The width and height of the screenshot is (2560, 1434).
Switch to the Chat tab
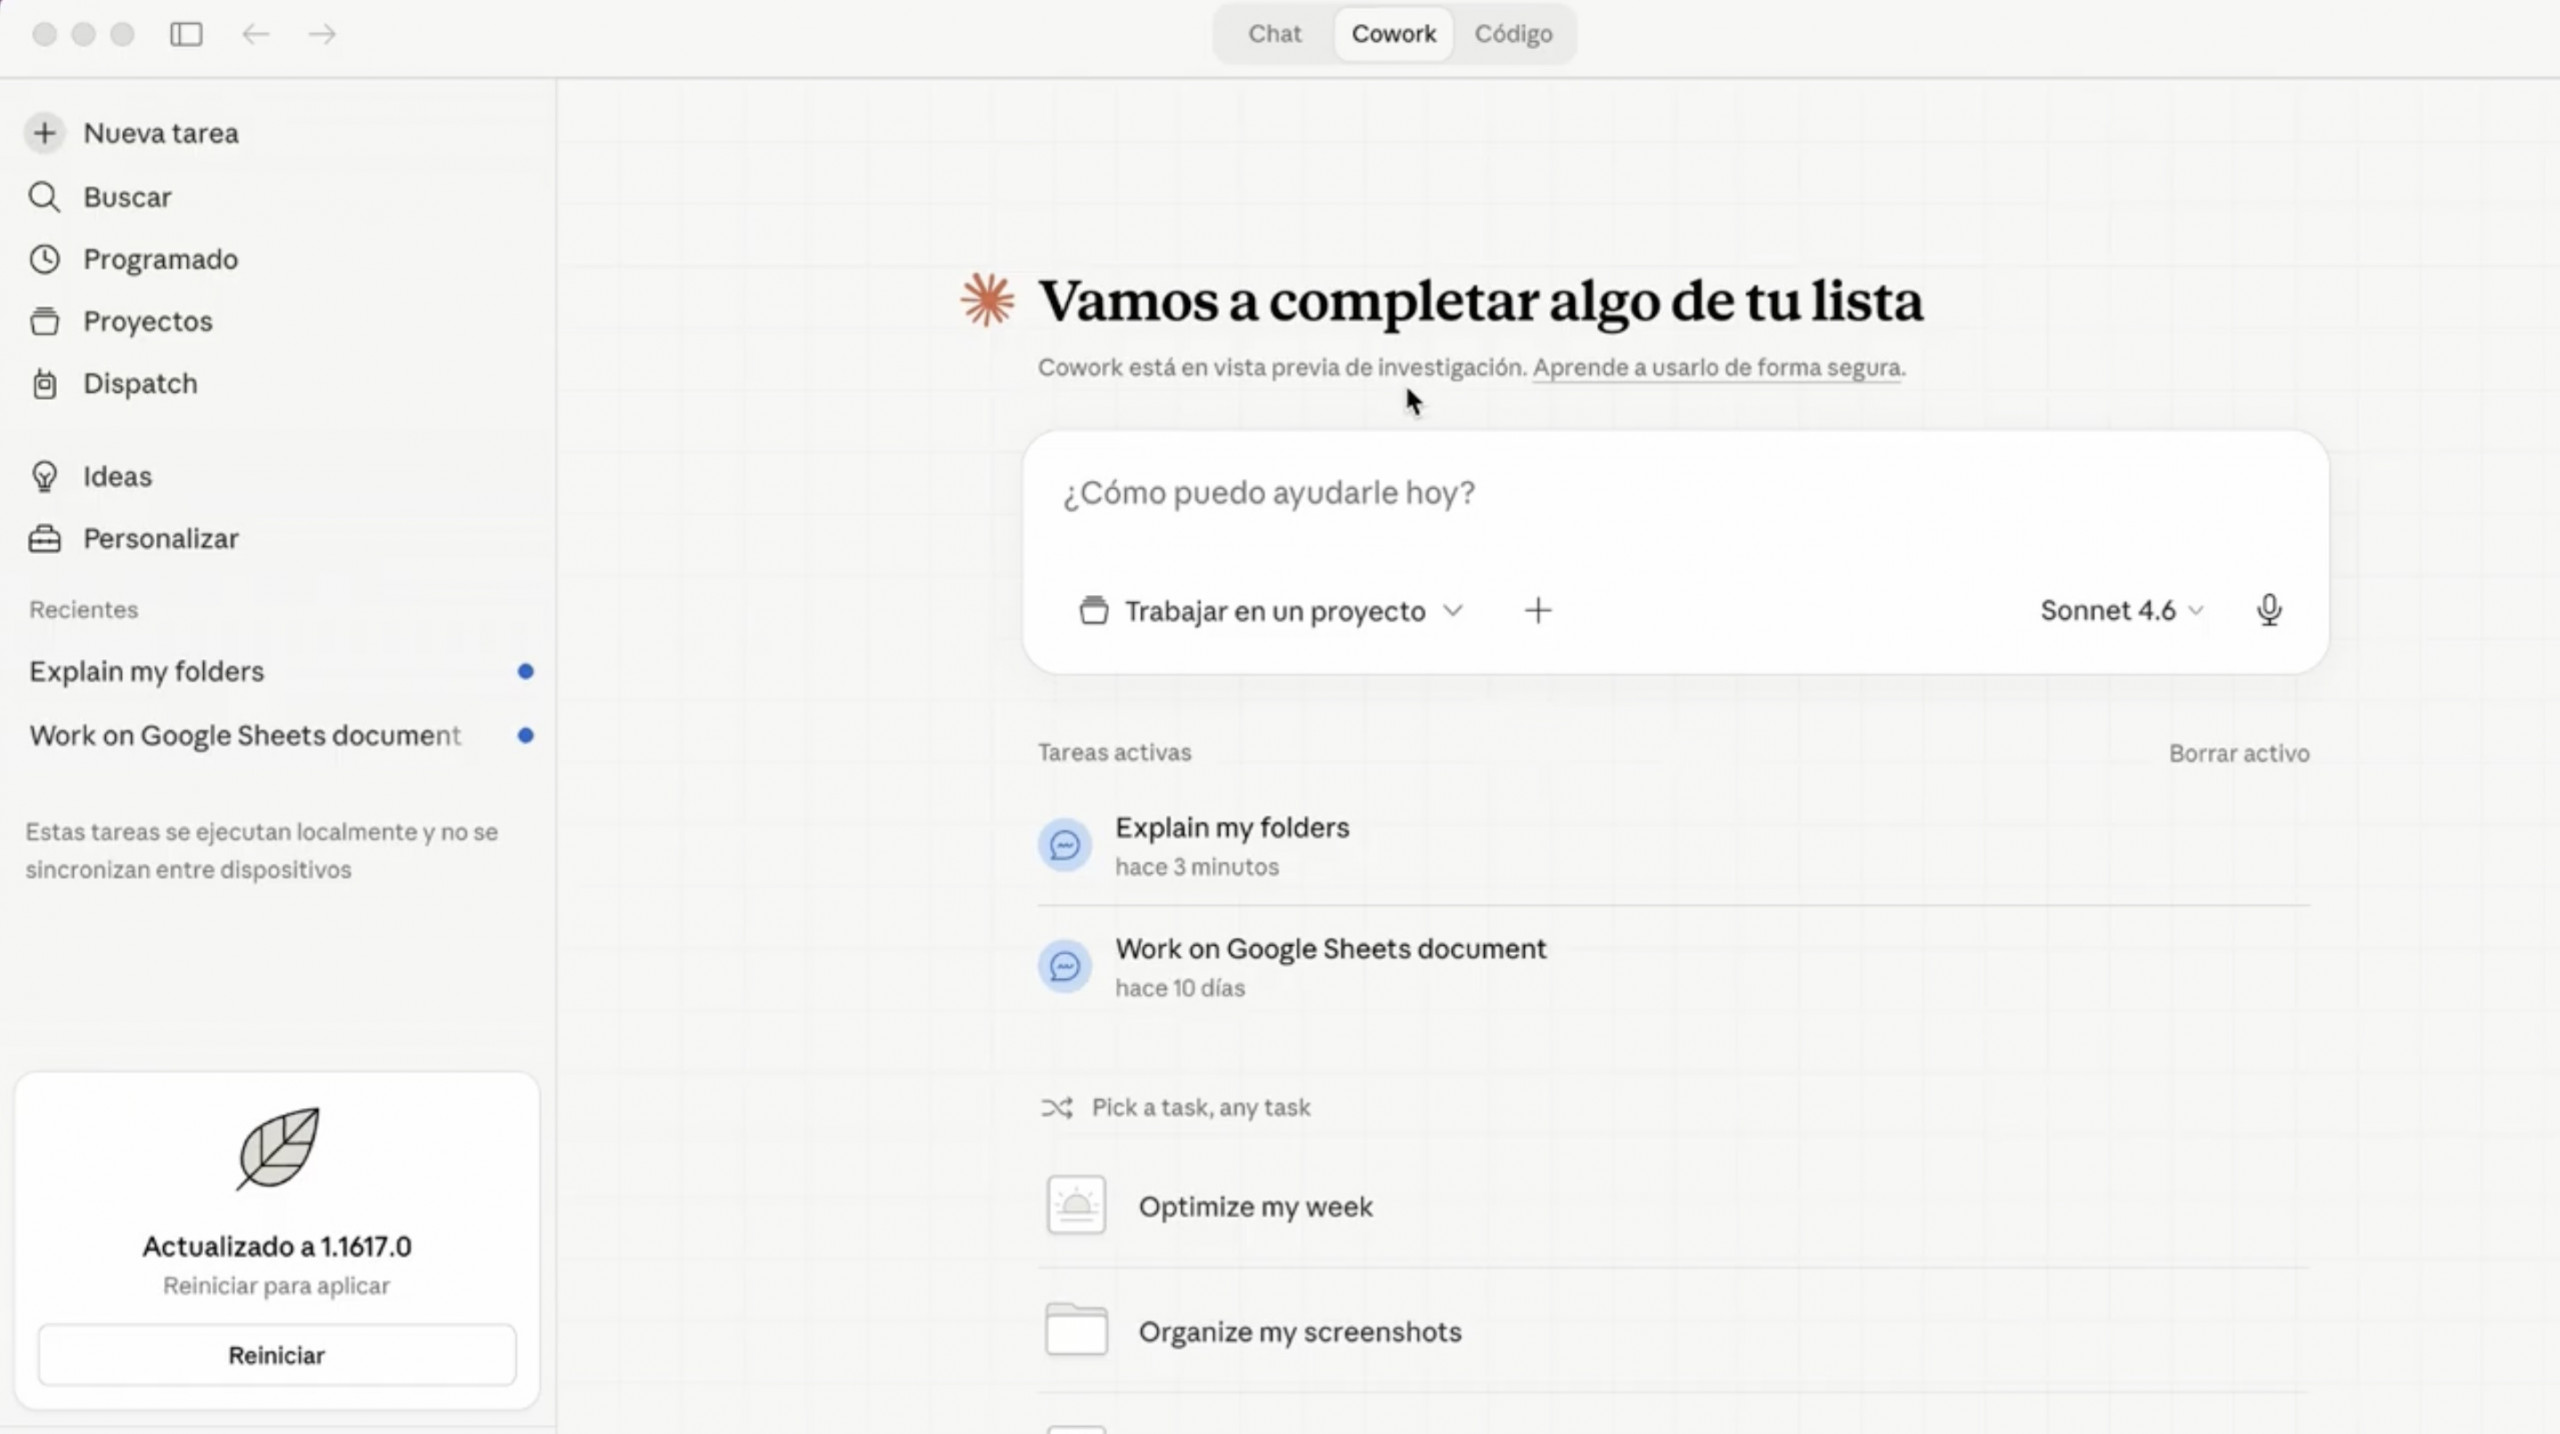(1274, 34)
